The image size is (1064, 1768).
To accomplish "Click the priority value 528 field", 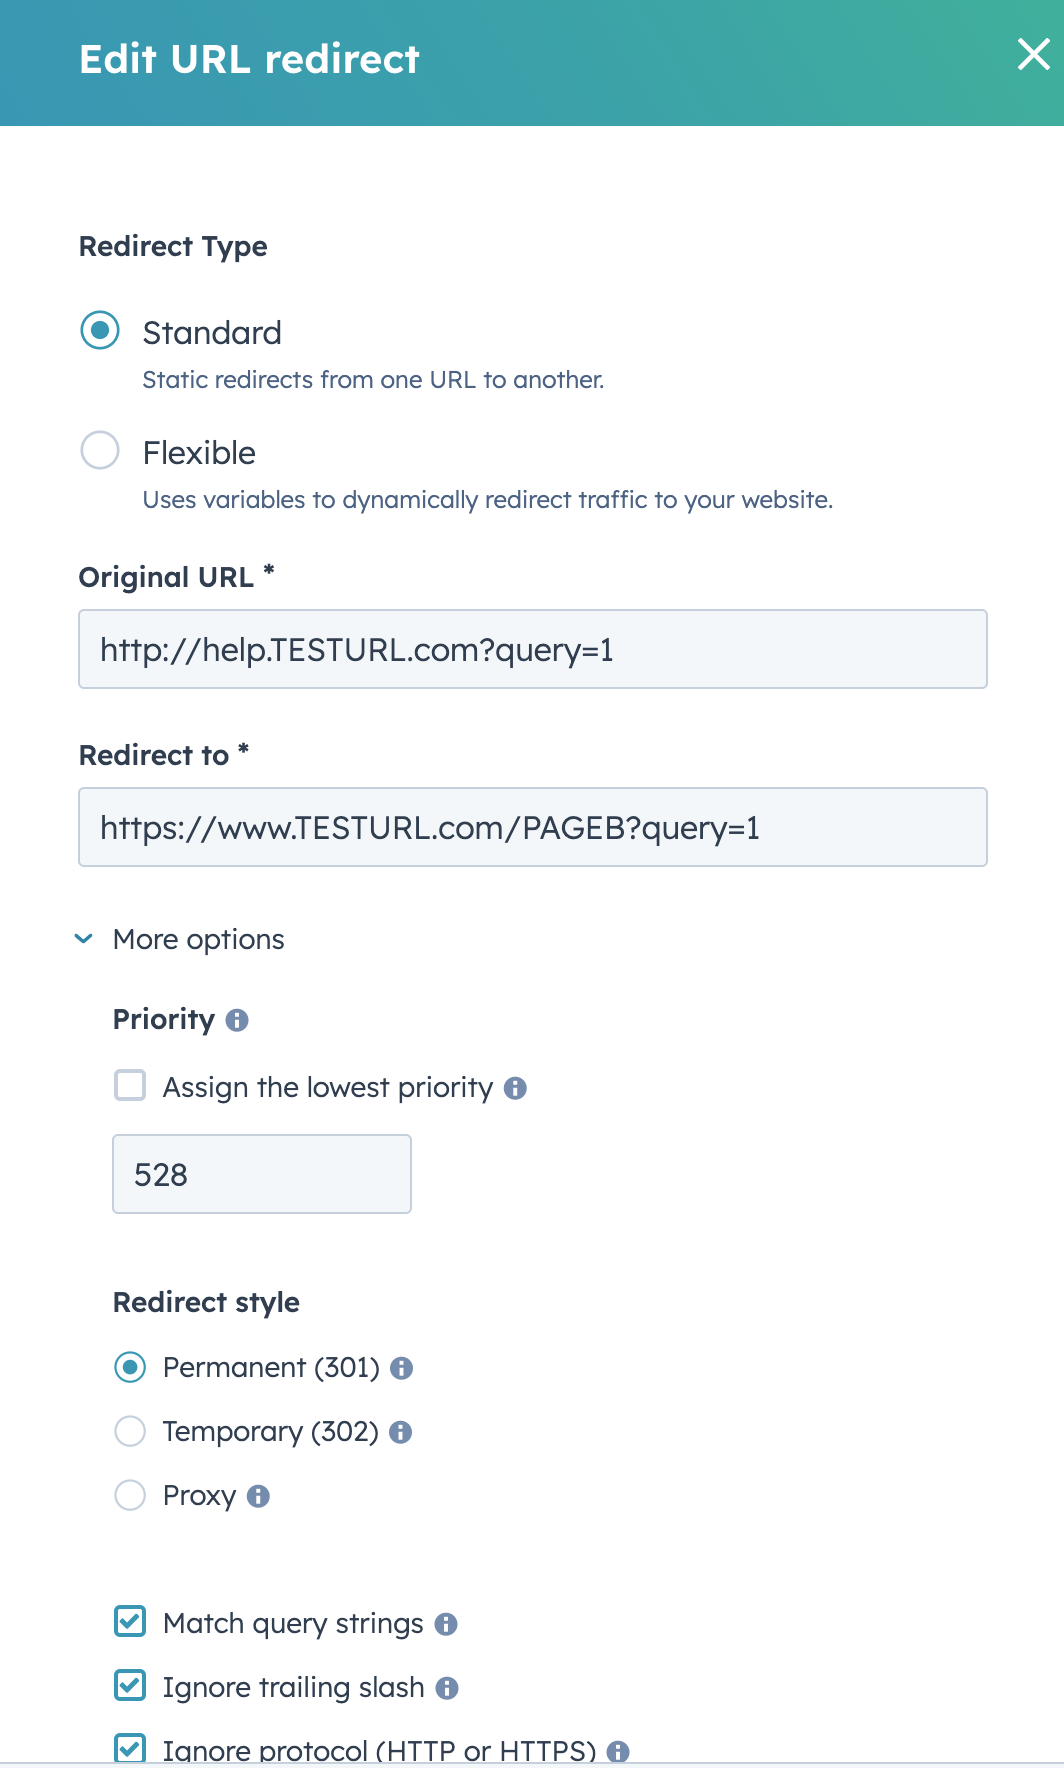I will [261, 1174].
